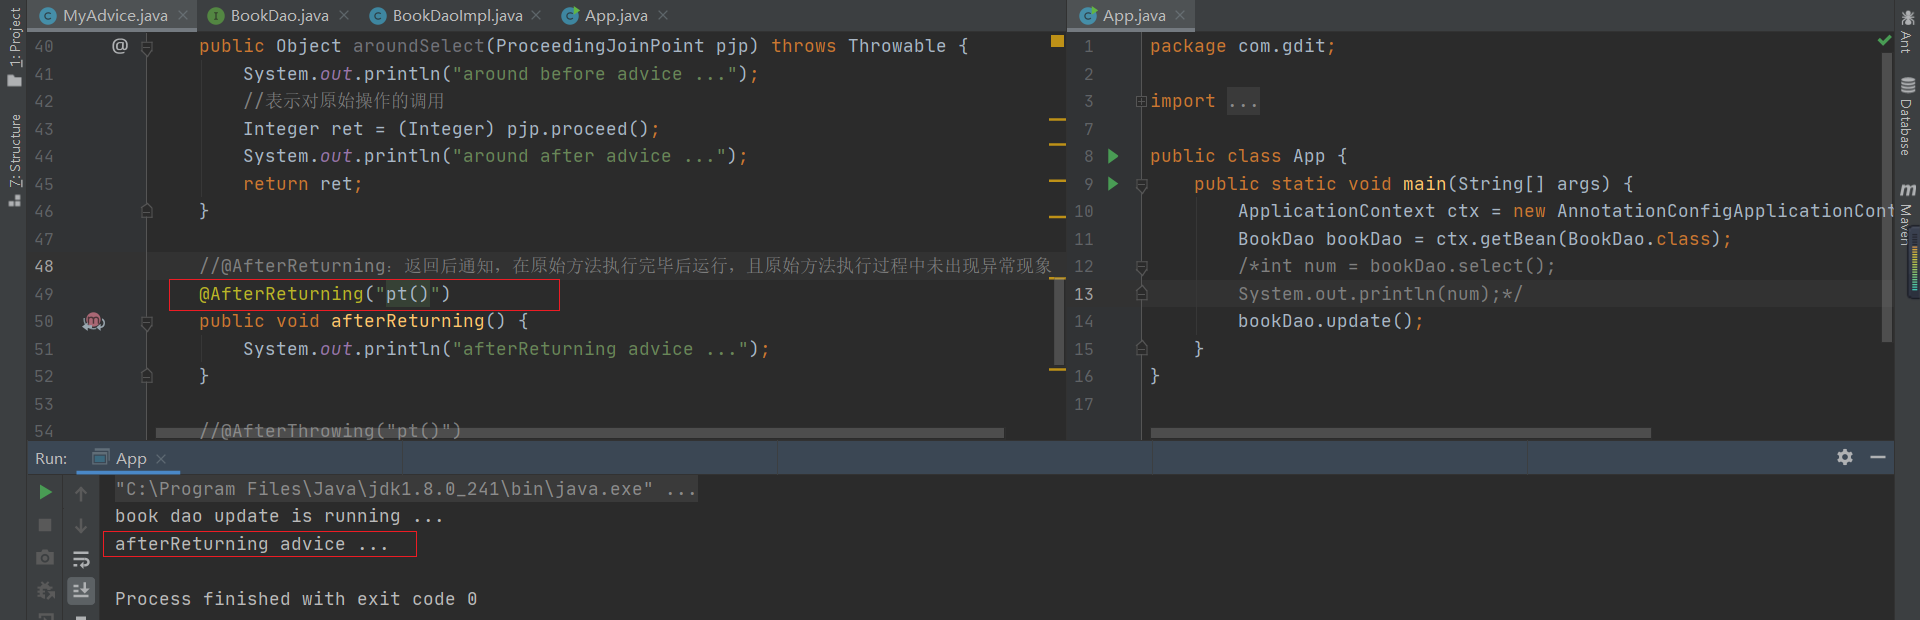Close the BookDaoImpl.java tab
The width and height of the screenshot is (1920, 620).
[x=537, y=15]
